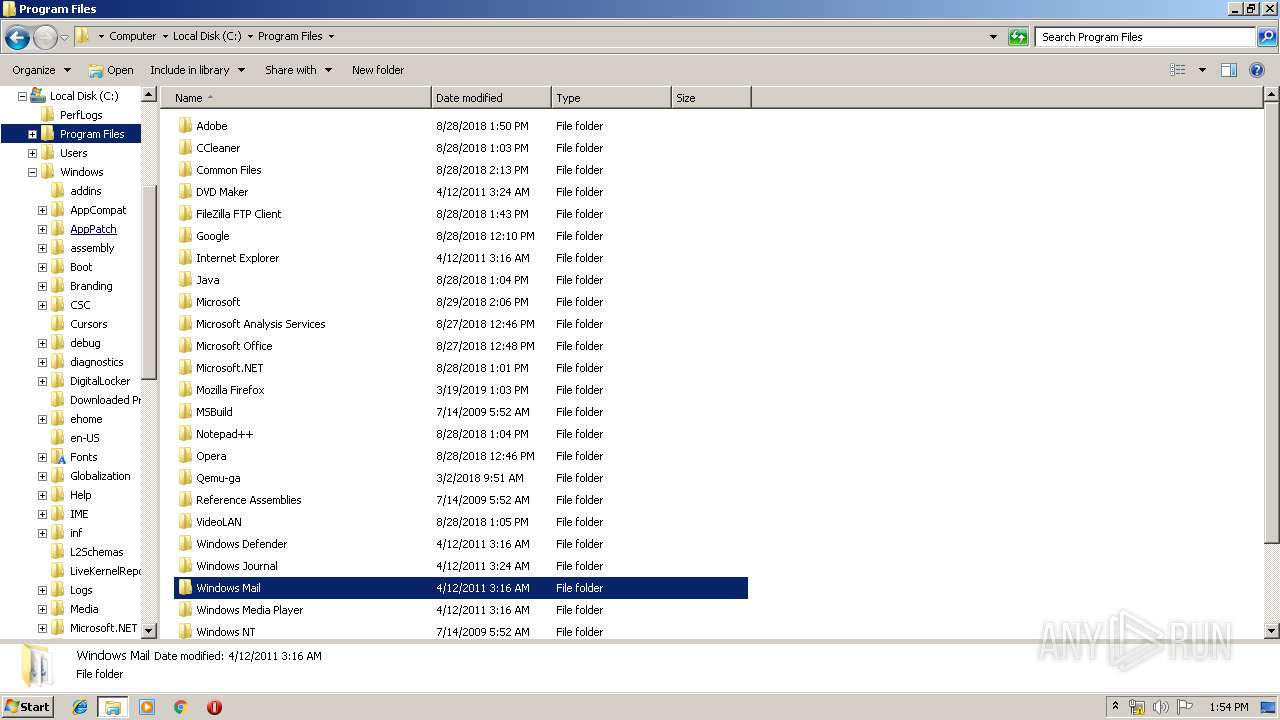Click Windows Explorer taskbar icon
The height and width of the screenshot is (720, 1280).
click(x=113, y=707)
